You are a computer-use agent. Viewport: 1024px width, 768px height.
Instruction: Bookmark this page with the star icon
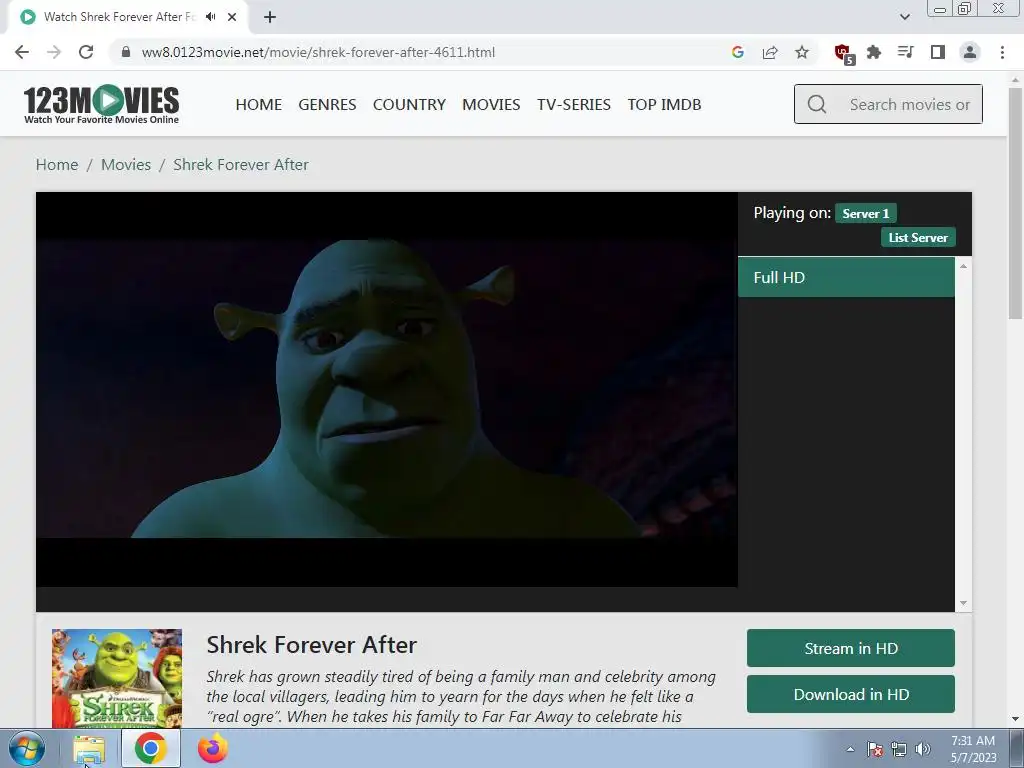click(802, 52)
